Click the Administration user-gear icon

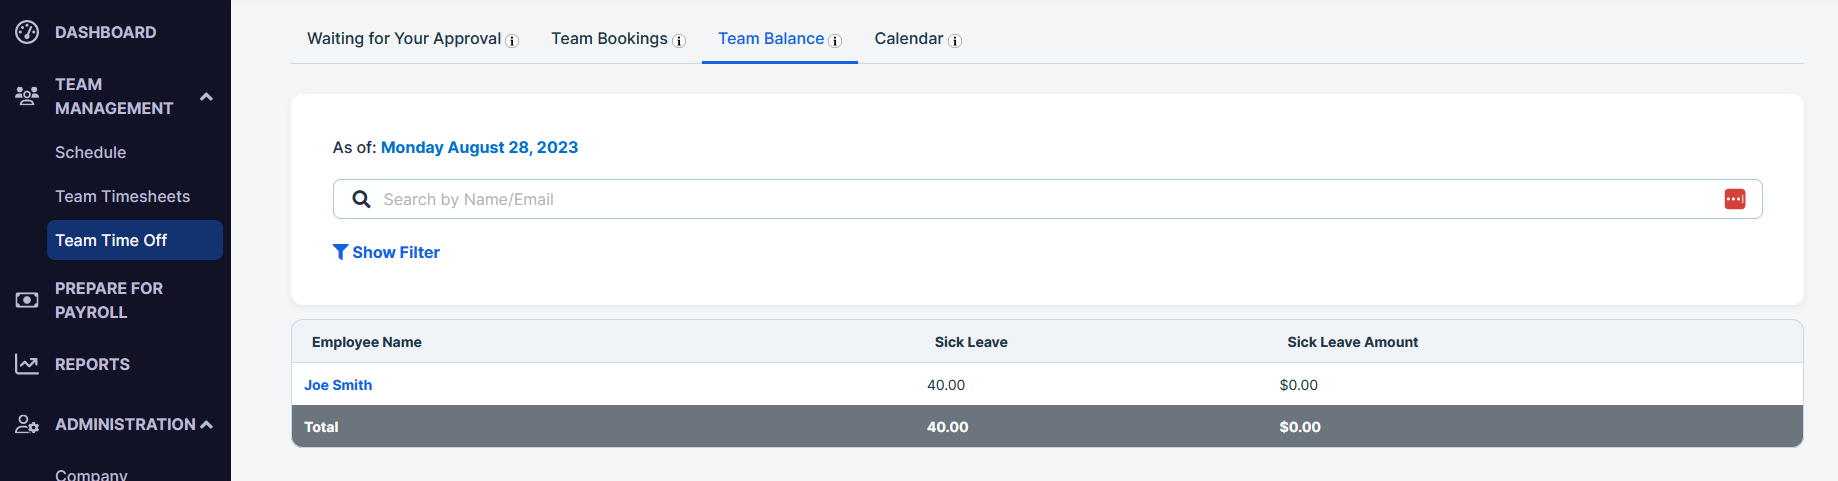[x=27, y=424]
